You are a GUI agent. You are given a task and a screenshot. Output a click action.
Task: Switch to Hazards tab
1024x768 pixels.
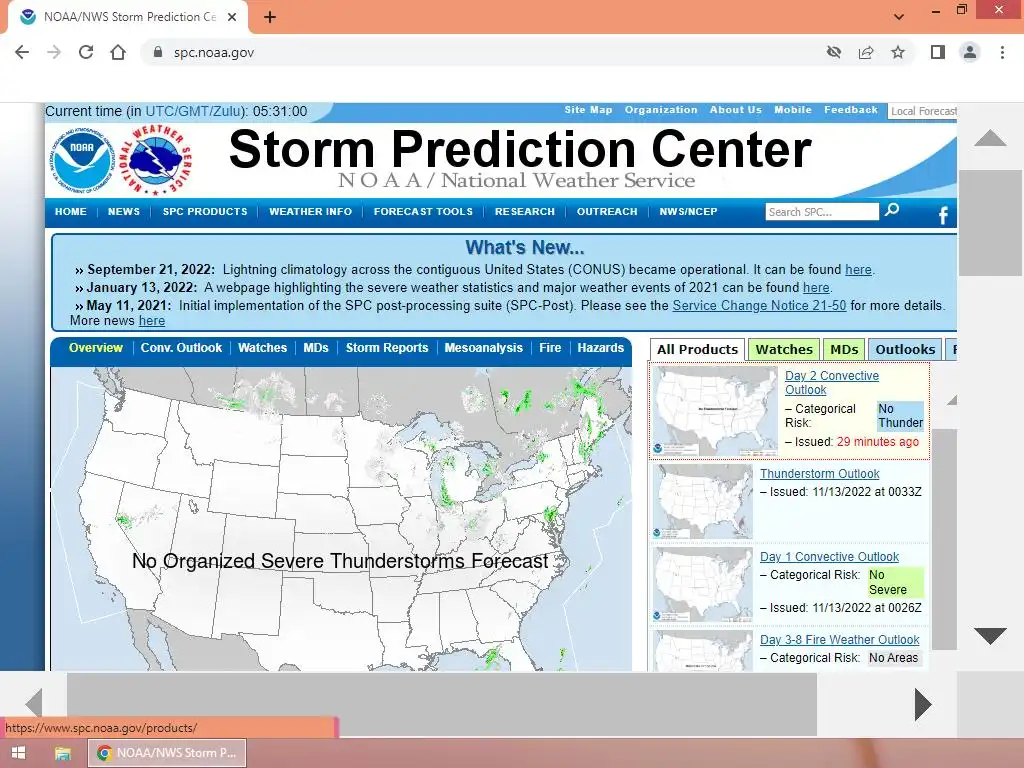600,347
